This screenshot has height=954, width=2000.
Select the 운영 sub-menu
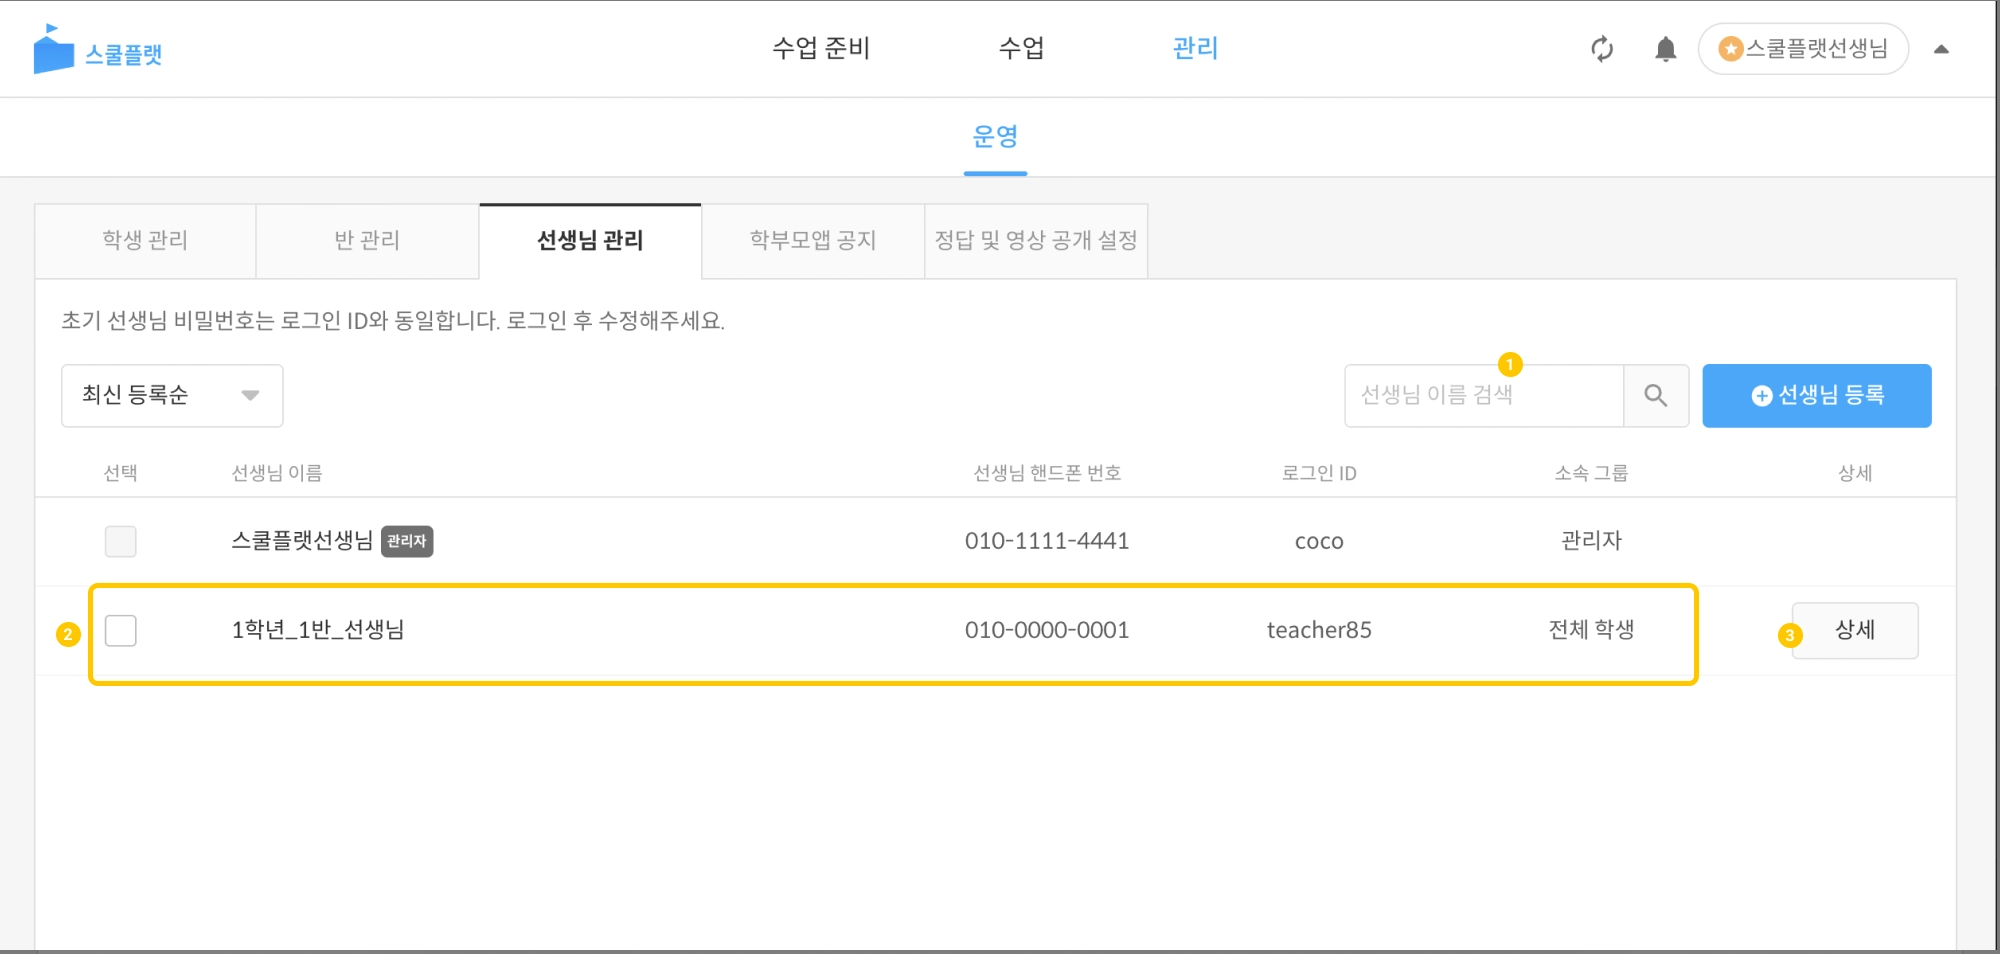coord(995,136)
